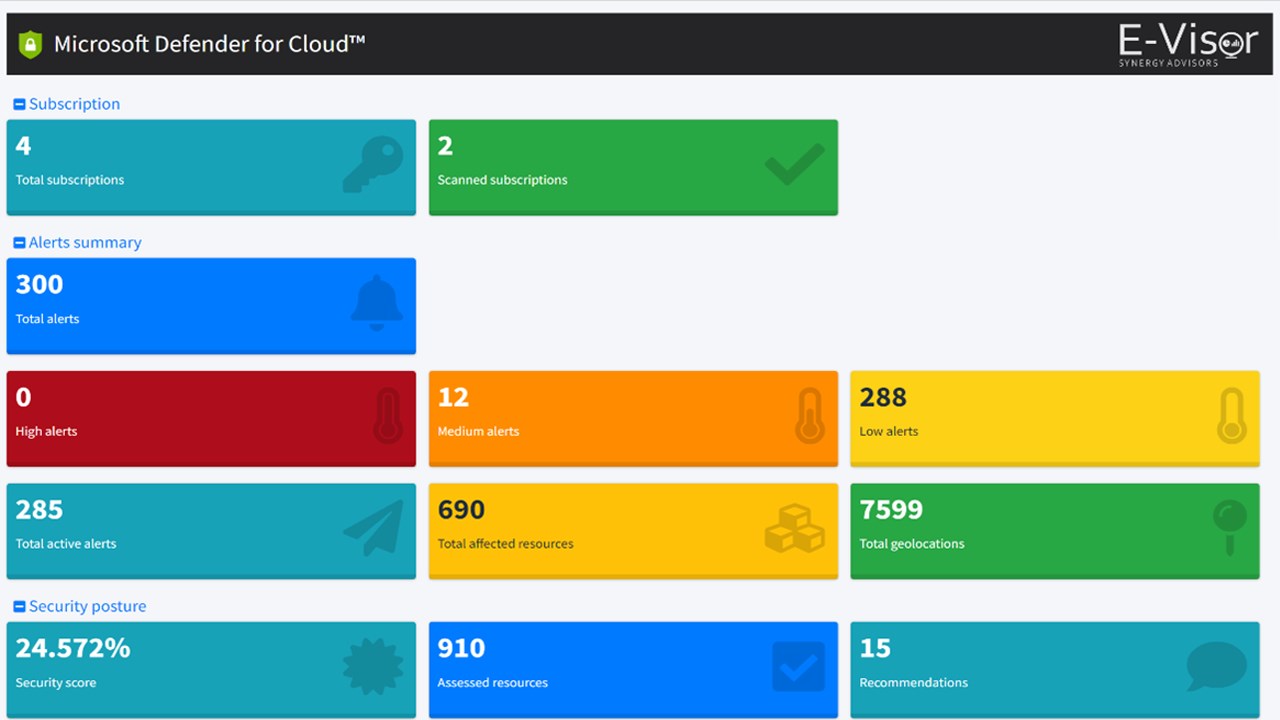
Task: Click the key icon on Total subscriptions
Action: click(x=373, y=164)
